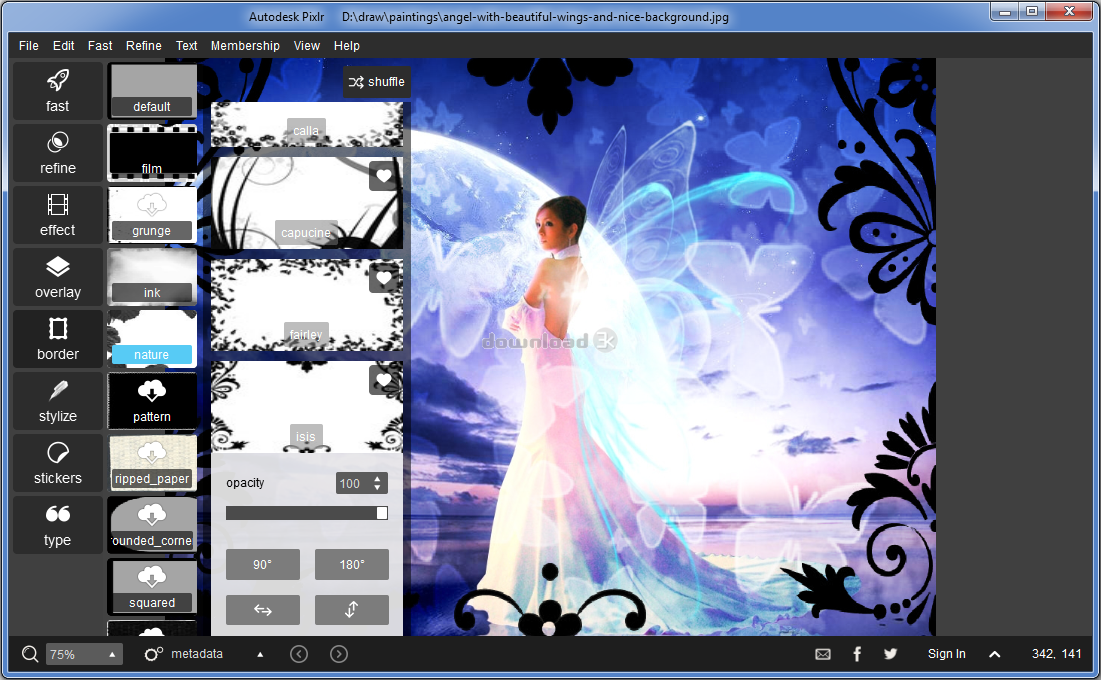Viewport: 1101px width, 680px height.
Task: Favorite the fairley border
Action: pos(383,278)
